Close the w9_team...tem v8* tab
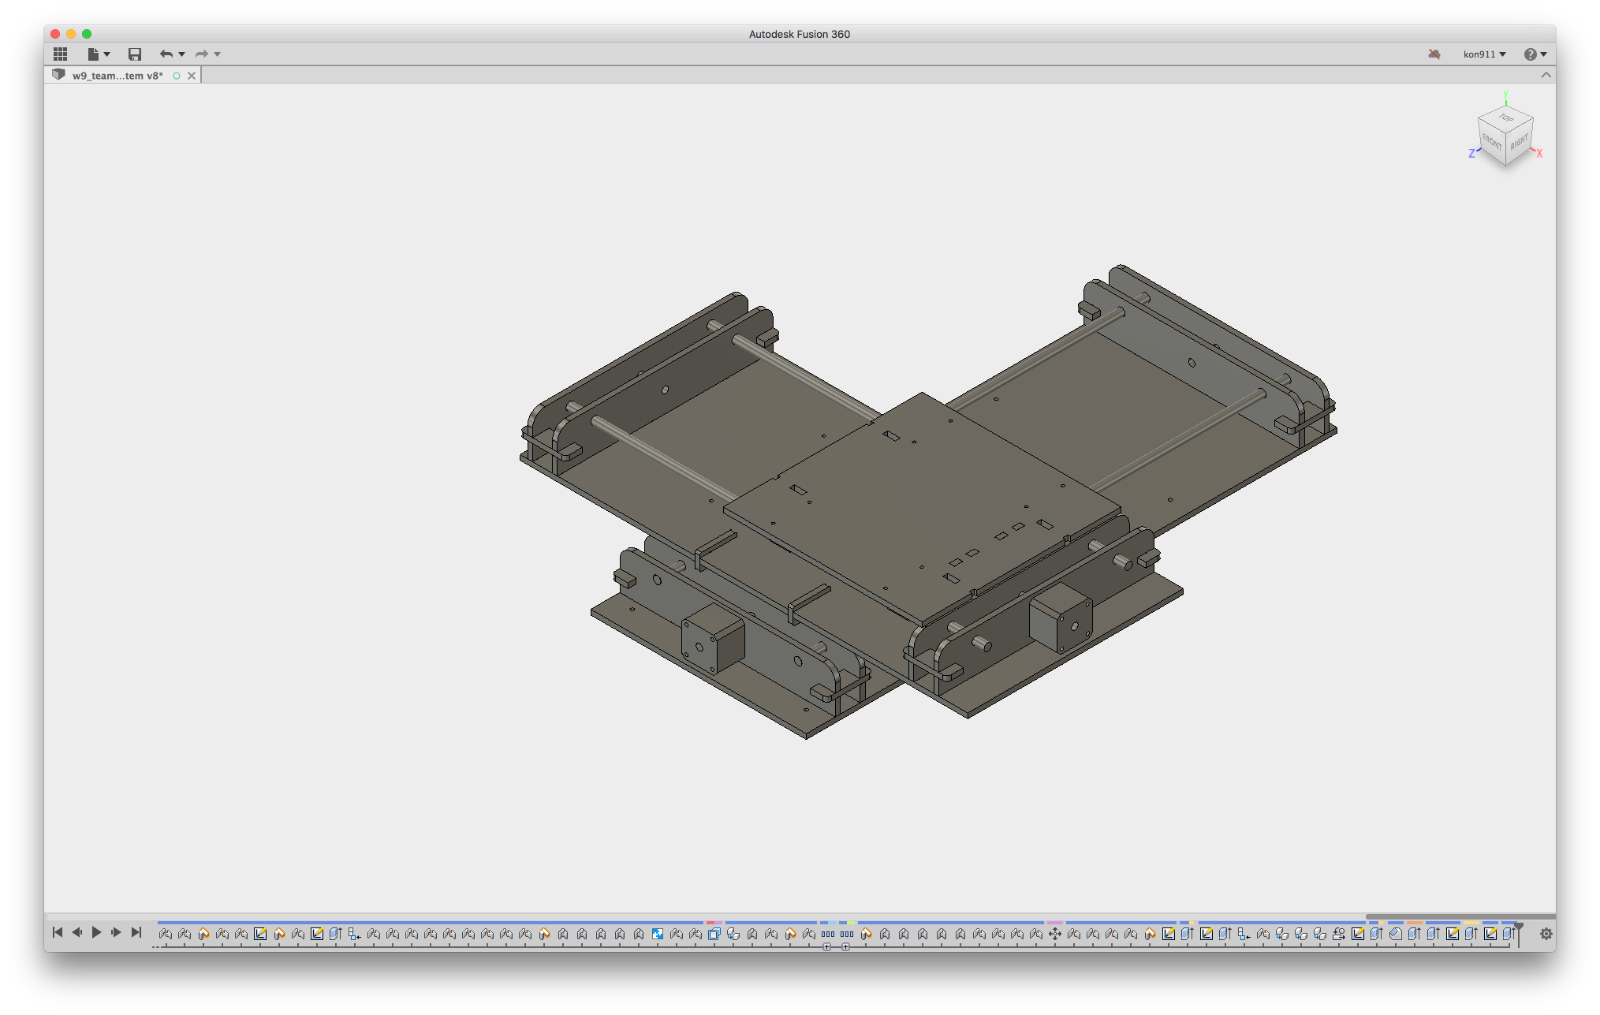The height and width of the screenshot is (1015, 1600). (x=192, y=75)
